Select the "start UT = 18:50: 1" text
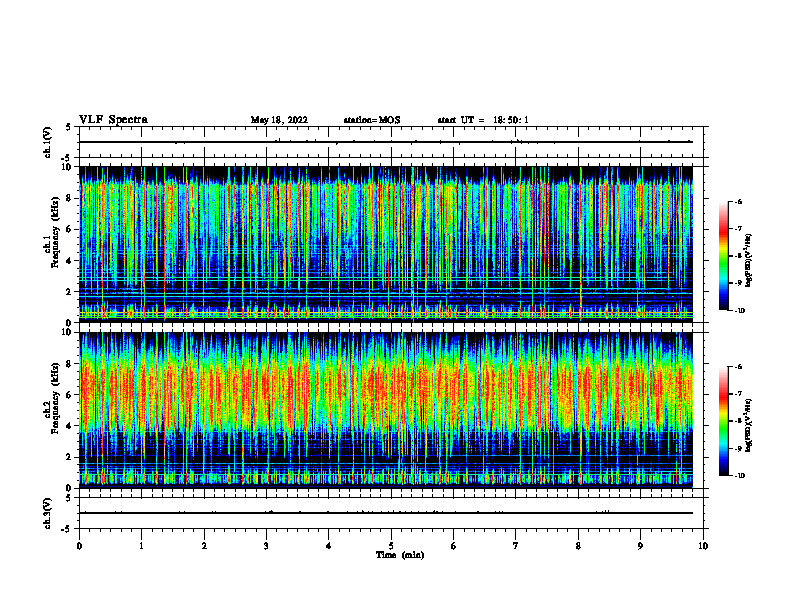The image size is (792, 612). point(483,120)
